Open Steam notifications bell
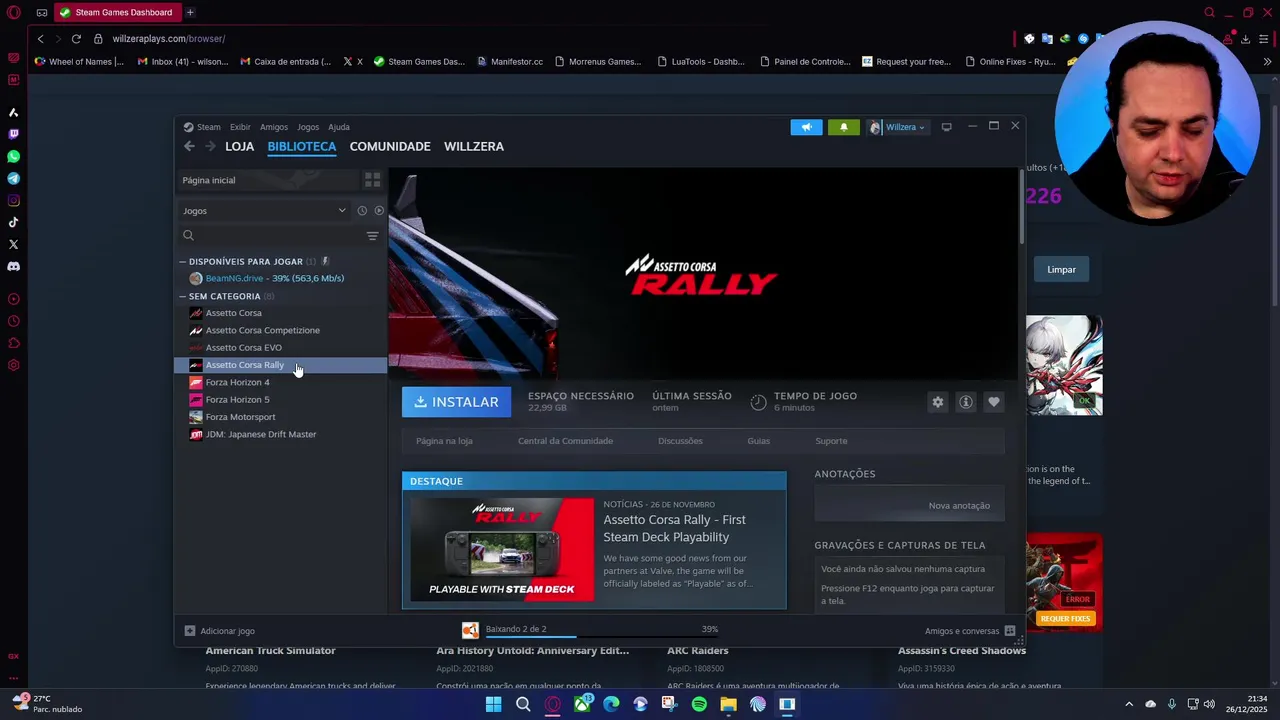 pyautogui.click(x=843, y=127)
